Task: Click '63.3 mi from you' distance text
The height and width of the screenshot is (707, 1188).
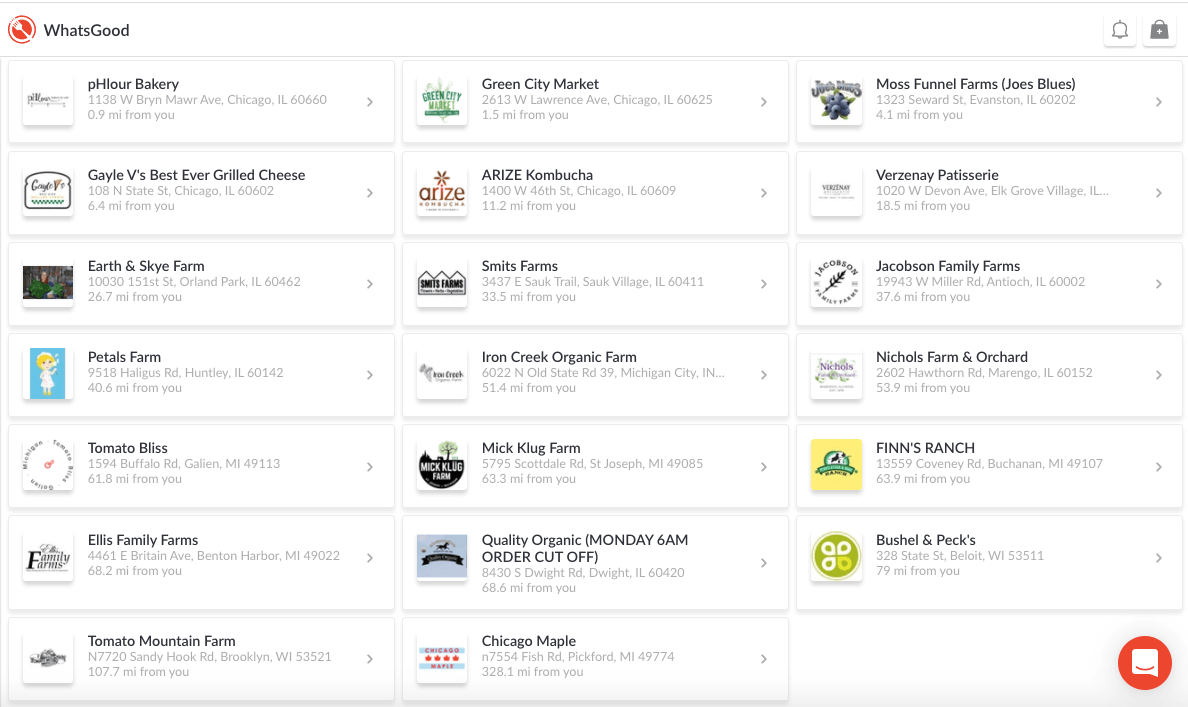Action: point(529,479)
